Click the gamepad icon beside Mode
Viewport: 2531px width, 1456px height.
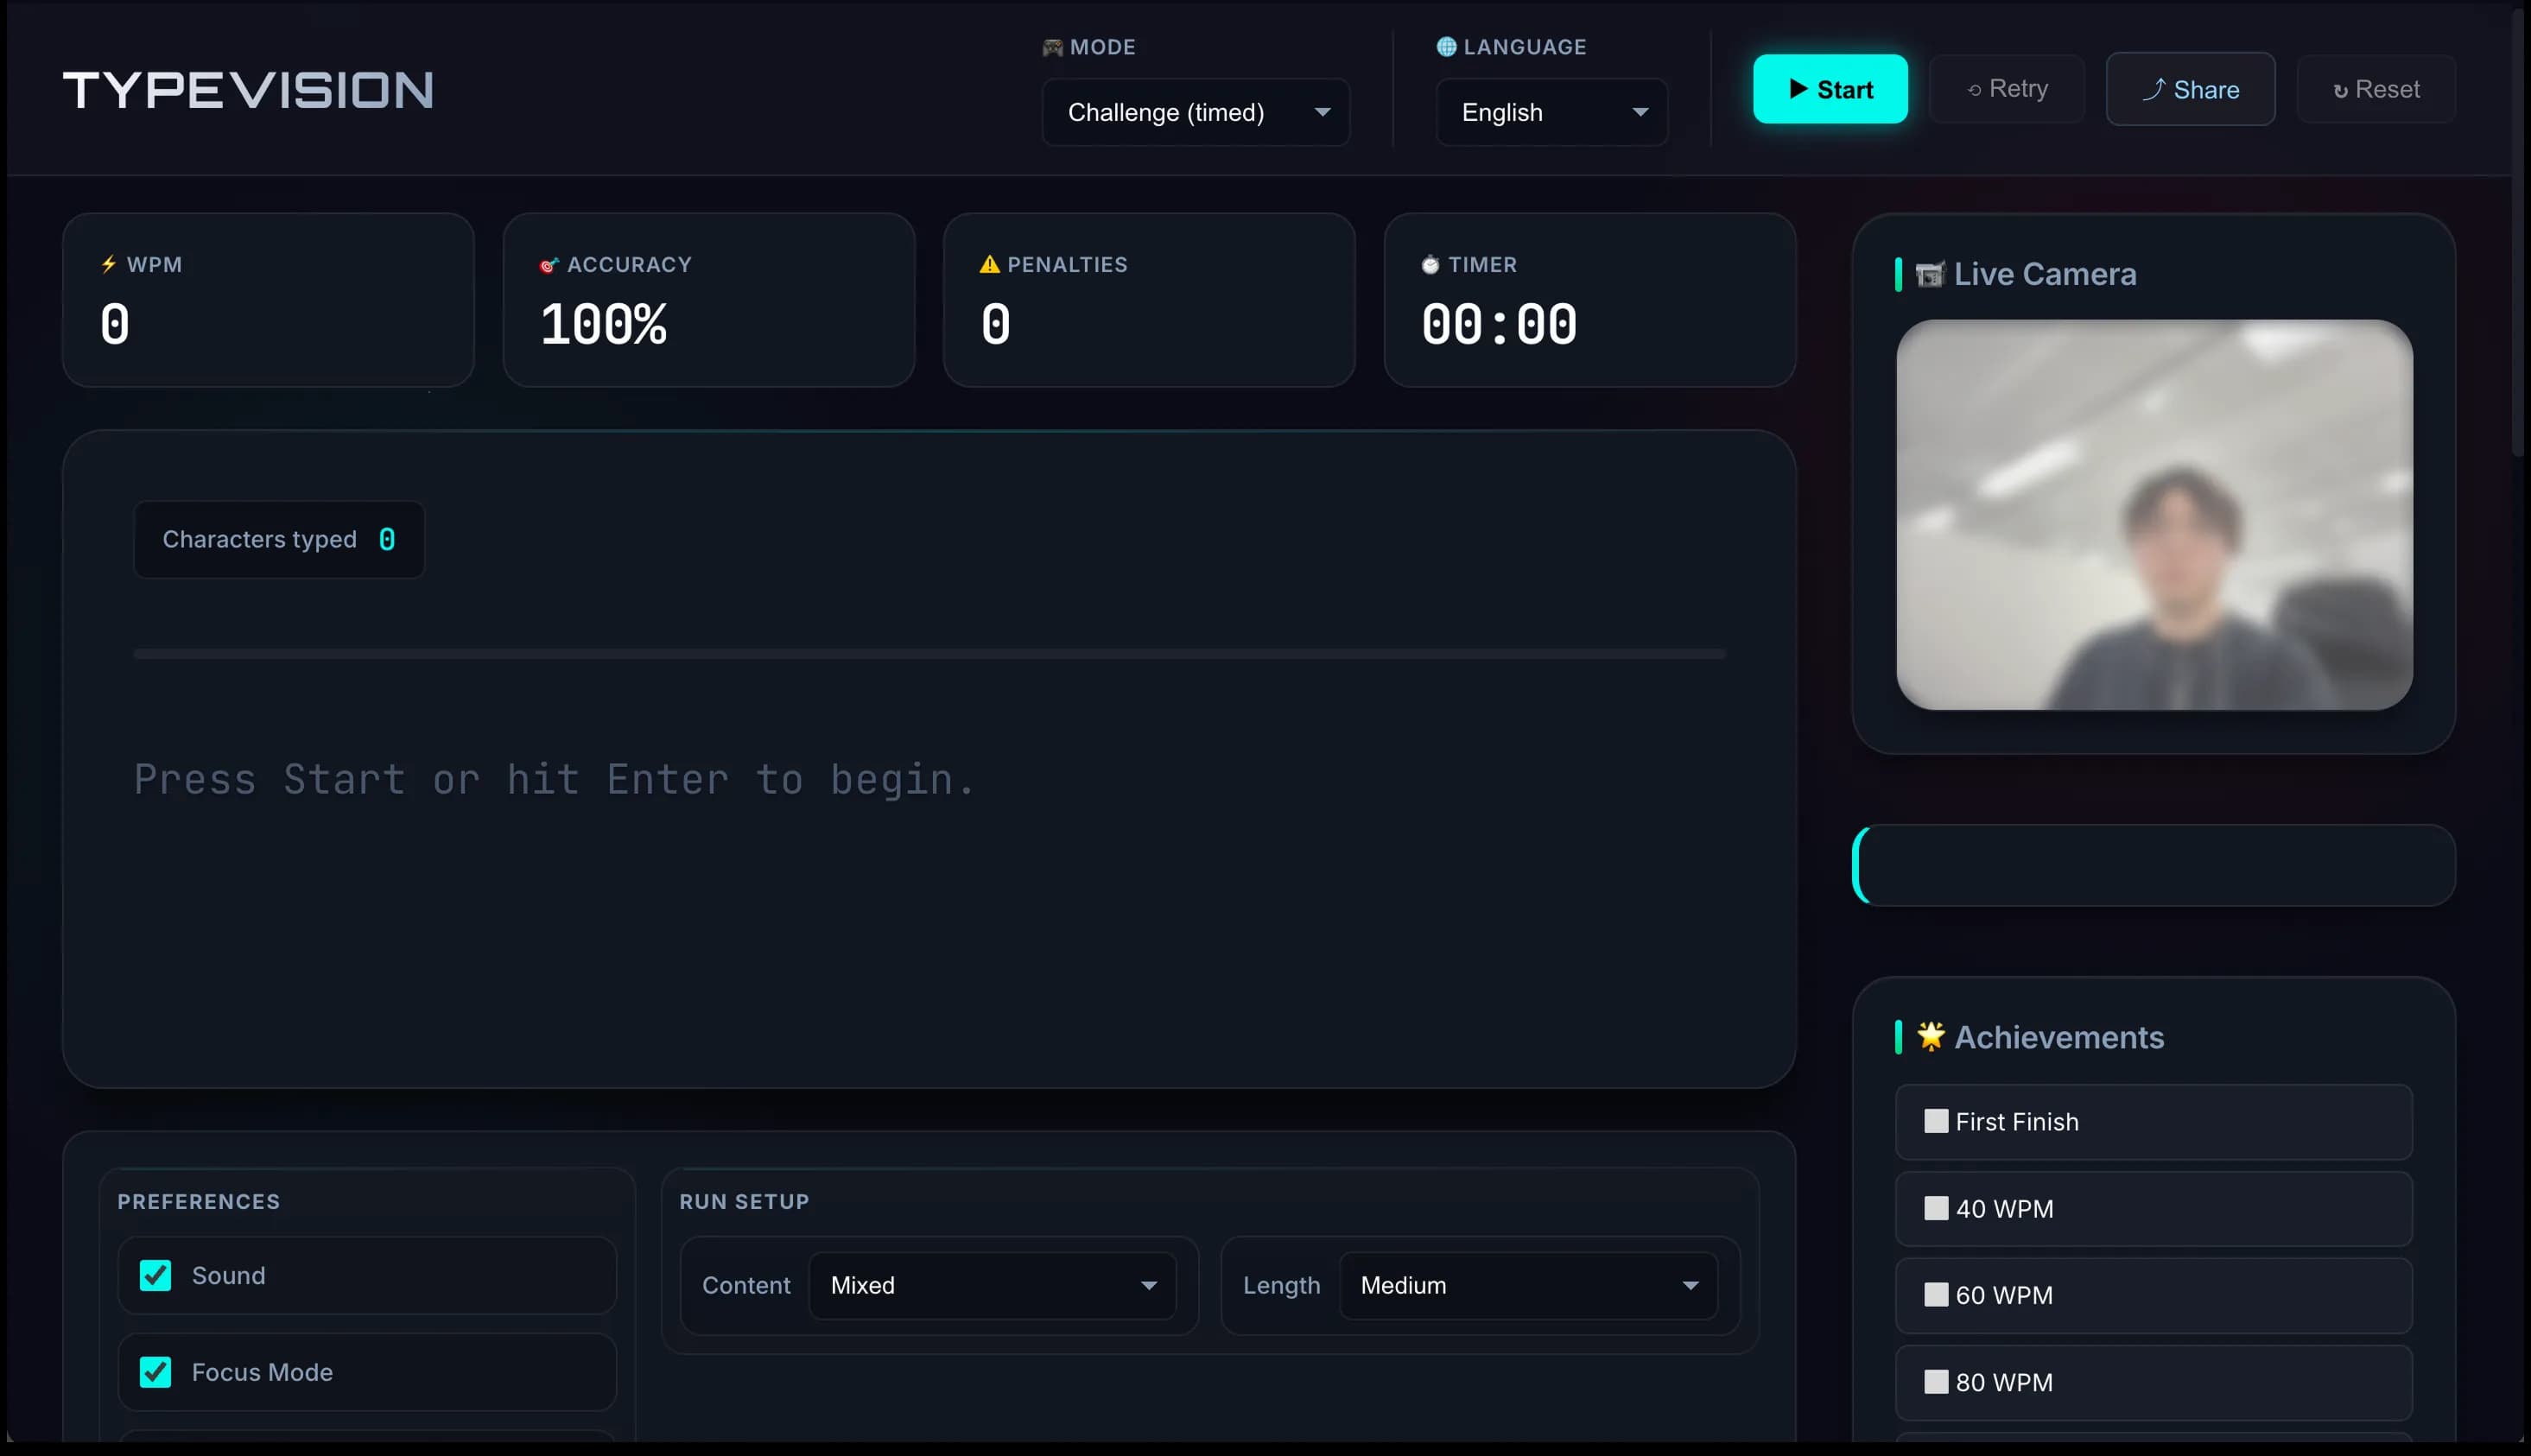pos(1052,47)
